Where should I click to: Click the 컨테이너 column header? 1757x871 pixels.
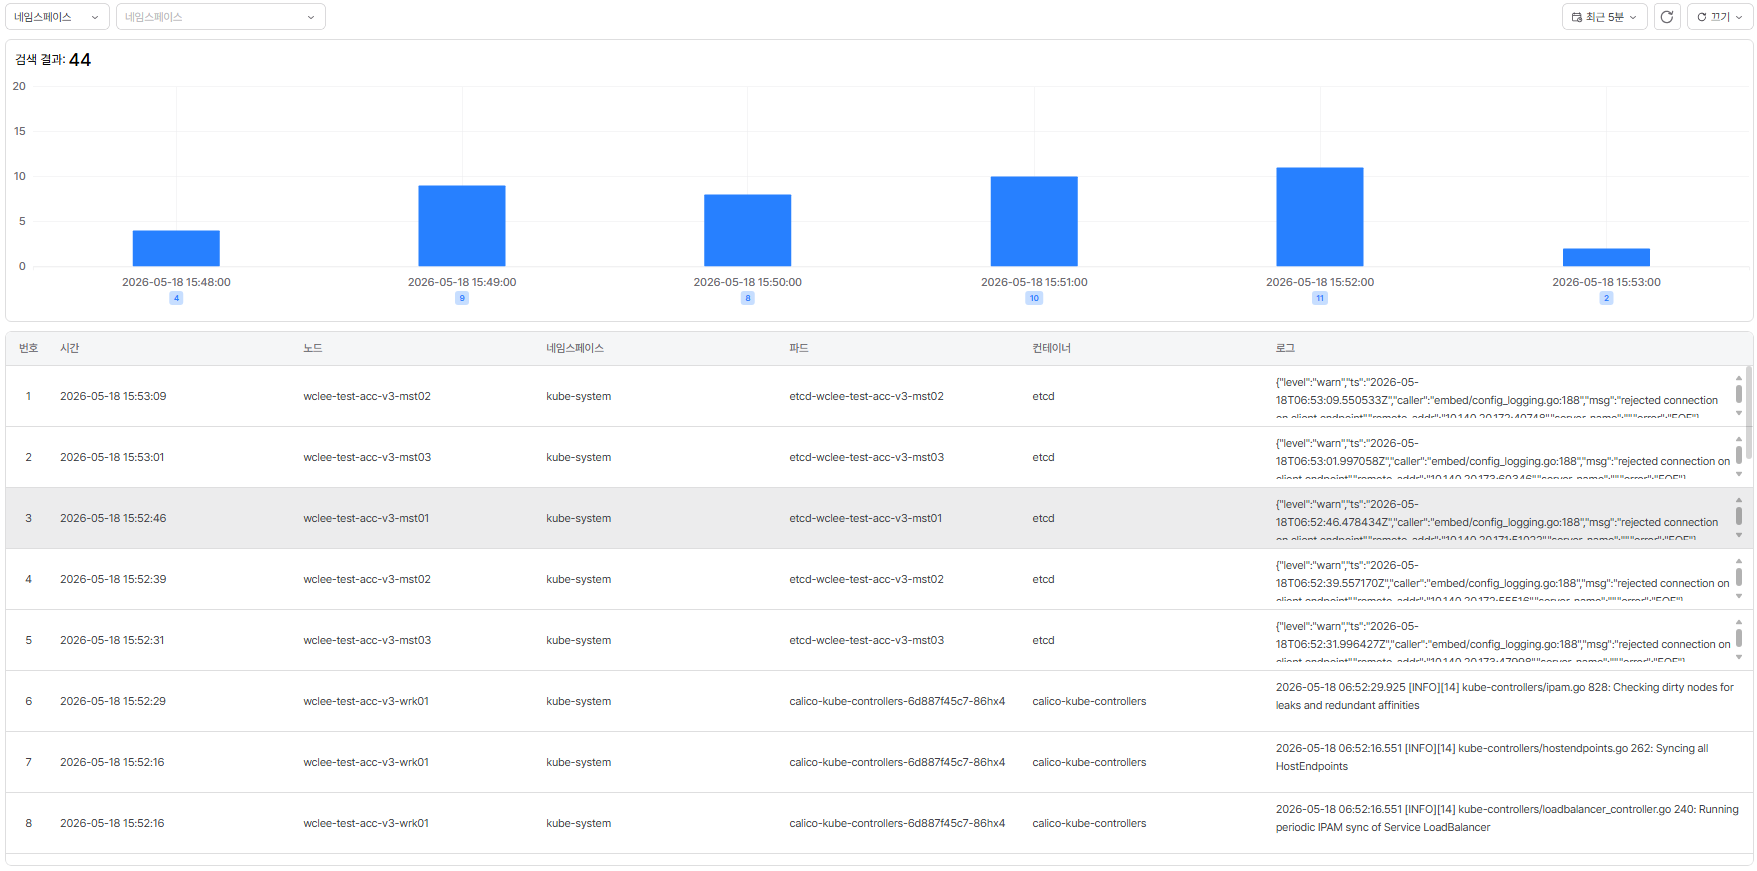tap(1052, 348)
